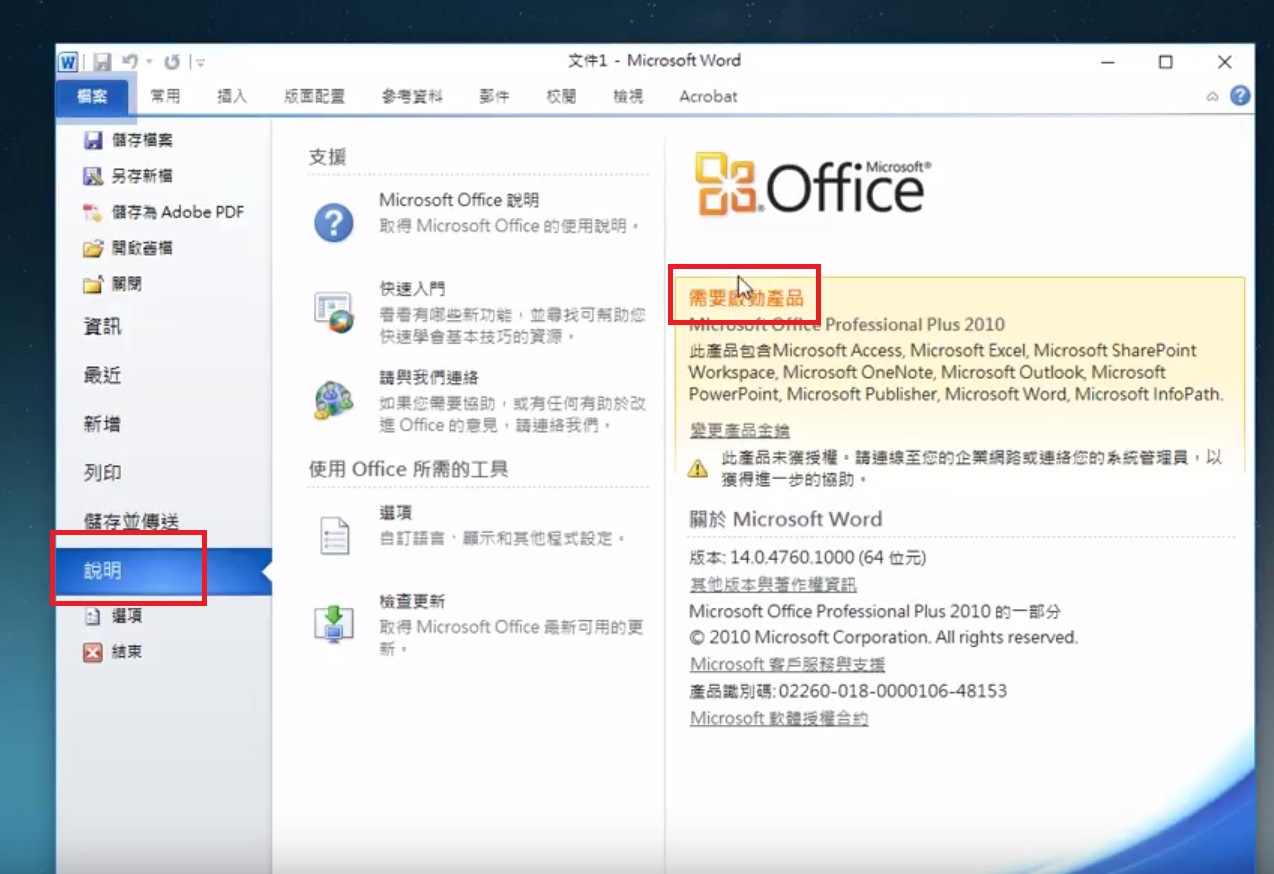Open the Customize Quick Access Toolbar dropdown
This screenshot has width=1274, height=874.
click(201, 63)
